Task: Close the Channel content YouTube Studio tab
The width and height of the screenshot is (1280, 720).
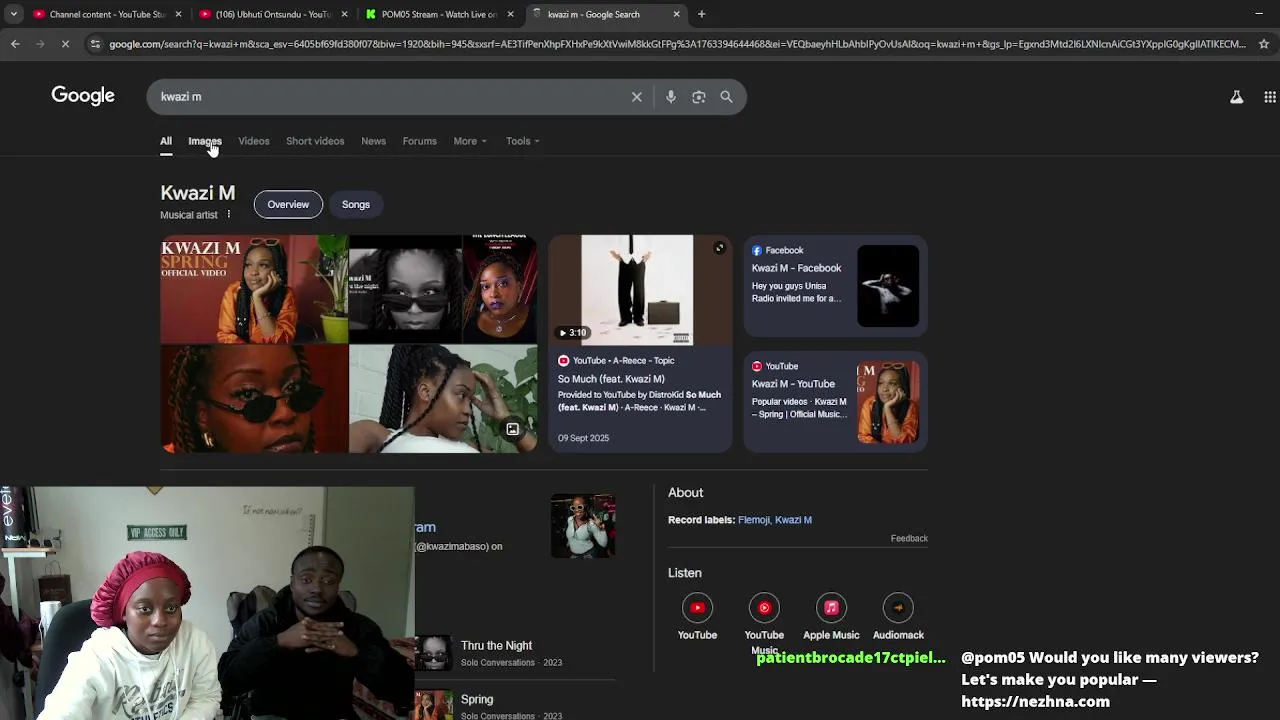Action: tap(179, 14)
